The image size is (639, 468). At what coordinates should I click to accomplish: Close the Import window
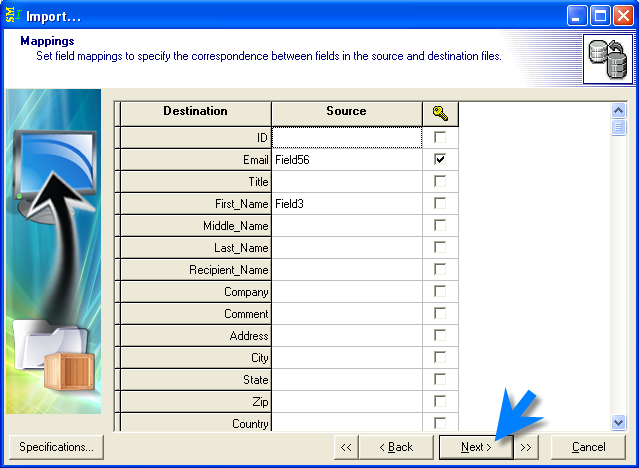[624, 15]
